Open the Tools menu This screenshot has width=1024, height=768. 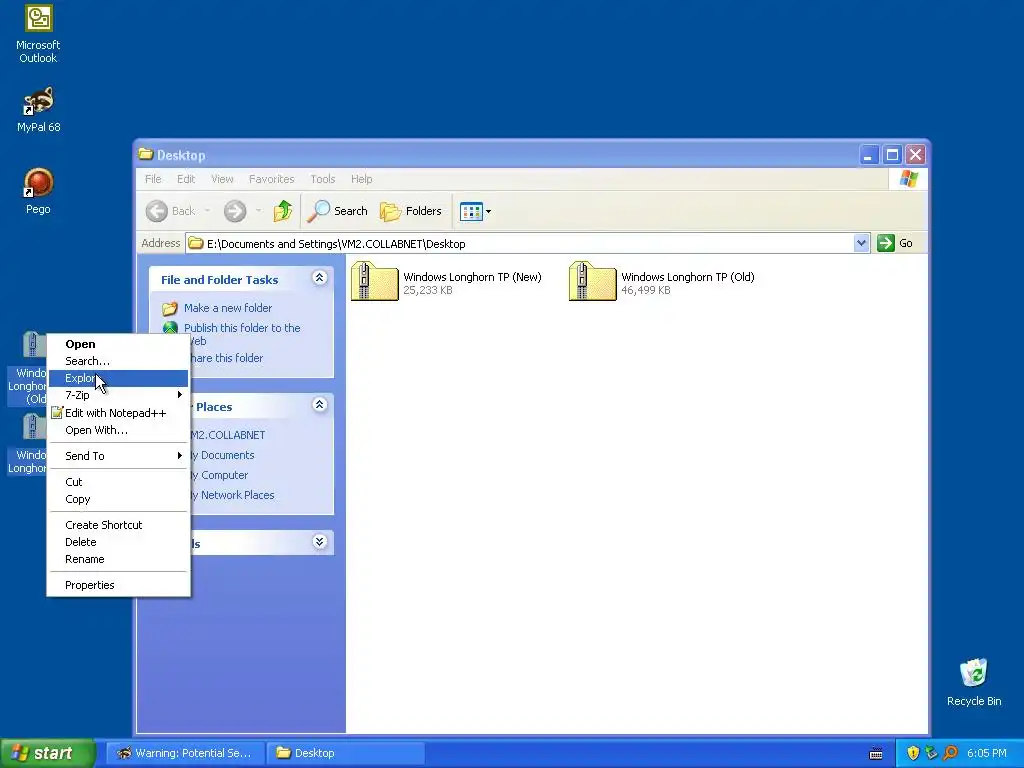[323, 179]
